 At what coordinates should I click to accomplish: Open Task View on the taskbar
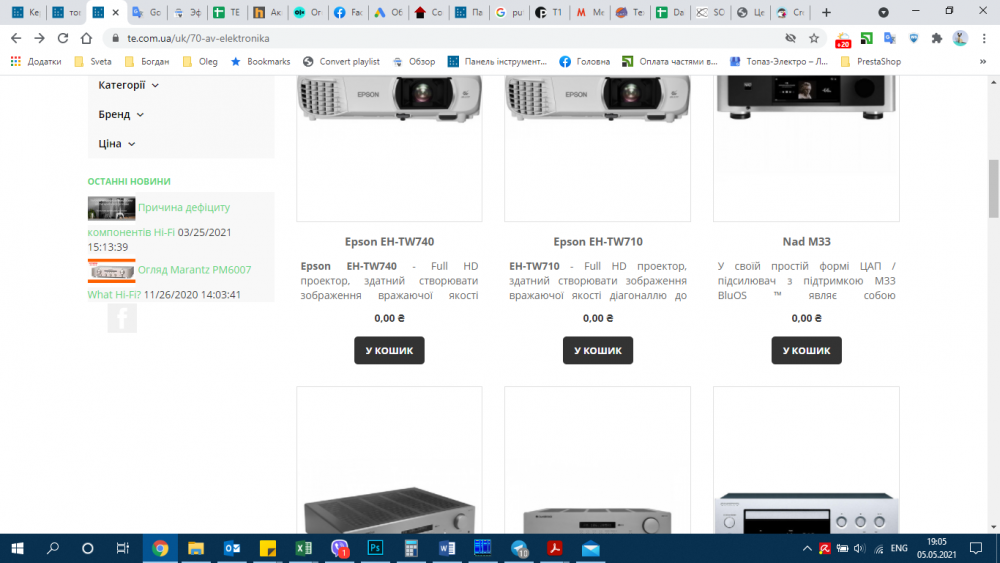(122, 548)
